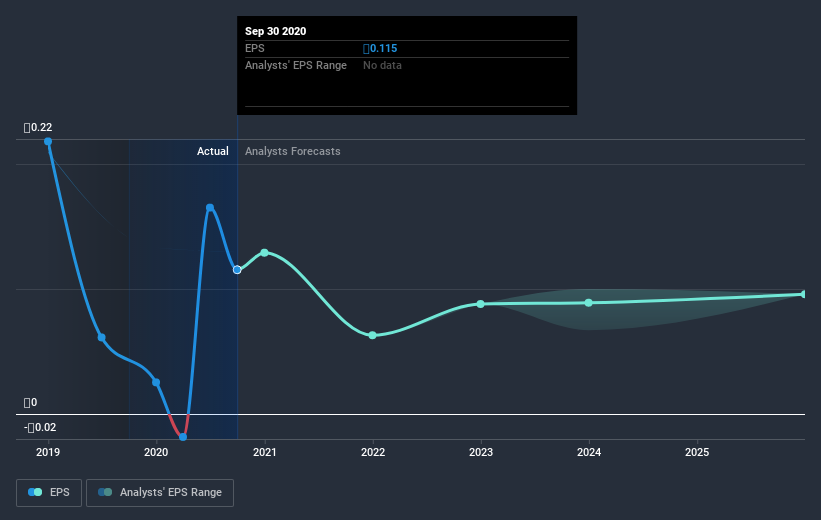Click the 0 y-axis label
Screen dimensions: 821x520
point(30,402)
